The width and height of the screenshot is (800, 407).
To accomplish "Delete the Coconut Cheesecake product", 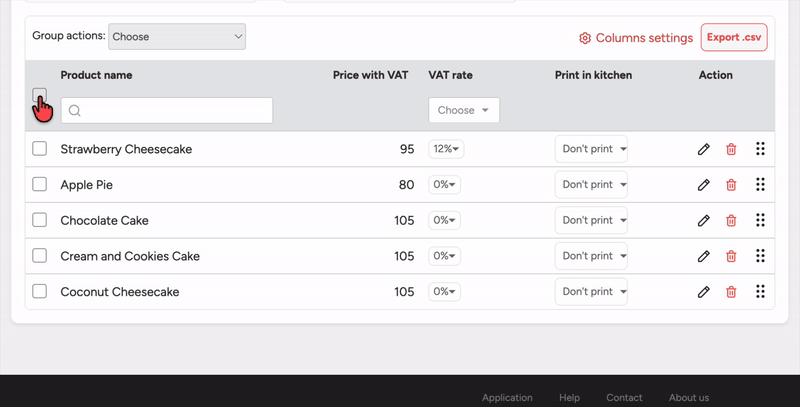I will click(731, 292).
